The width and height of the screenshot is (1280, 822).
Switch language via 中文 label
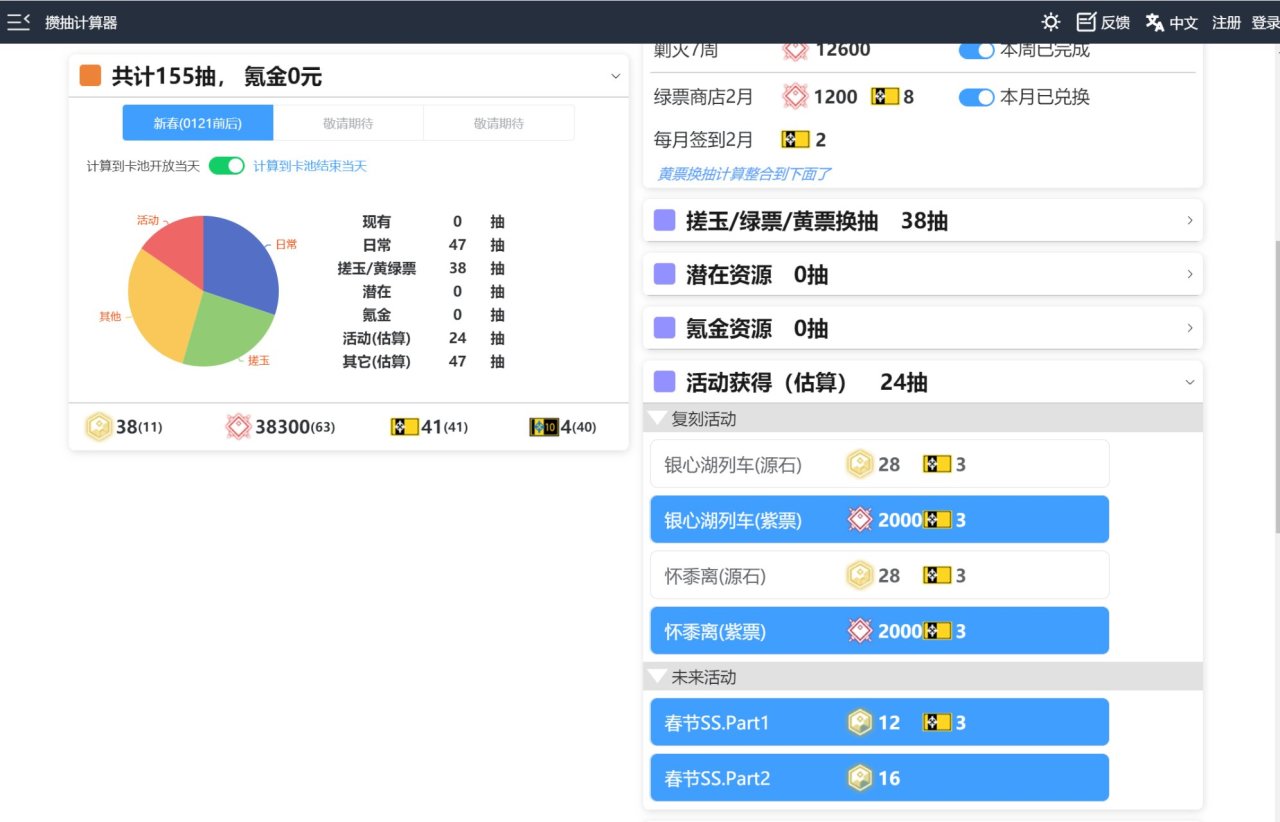tap(1184, 22)
